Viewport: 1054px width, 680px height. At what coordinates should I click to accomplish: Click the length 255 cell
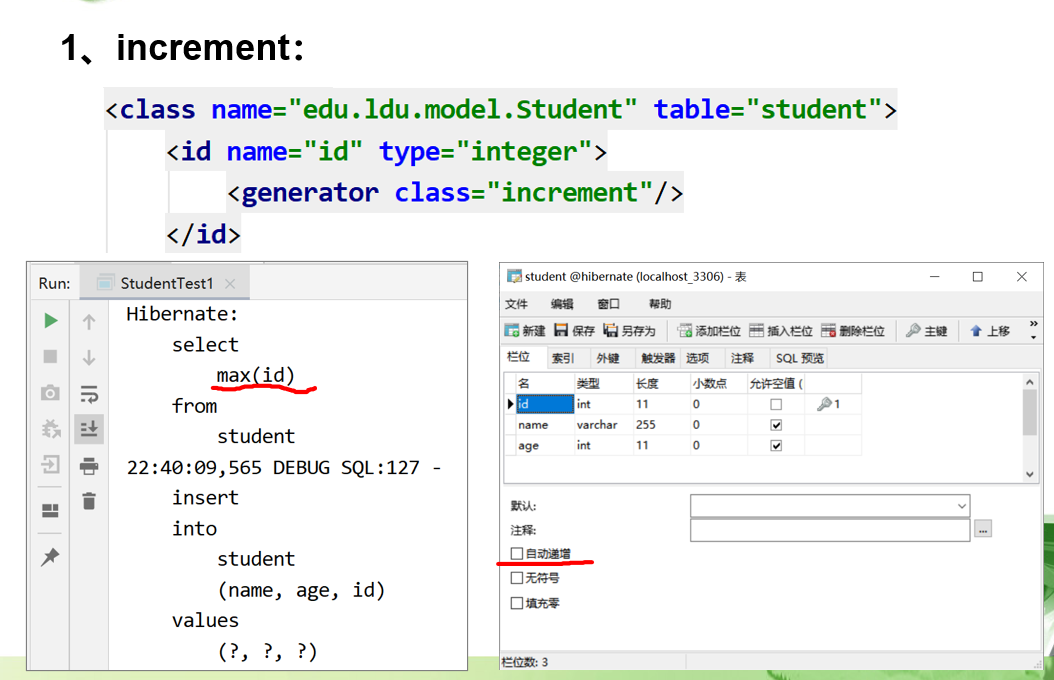(x=661, y=425)
